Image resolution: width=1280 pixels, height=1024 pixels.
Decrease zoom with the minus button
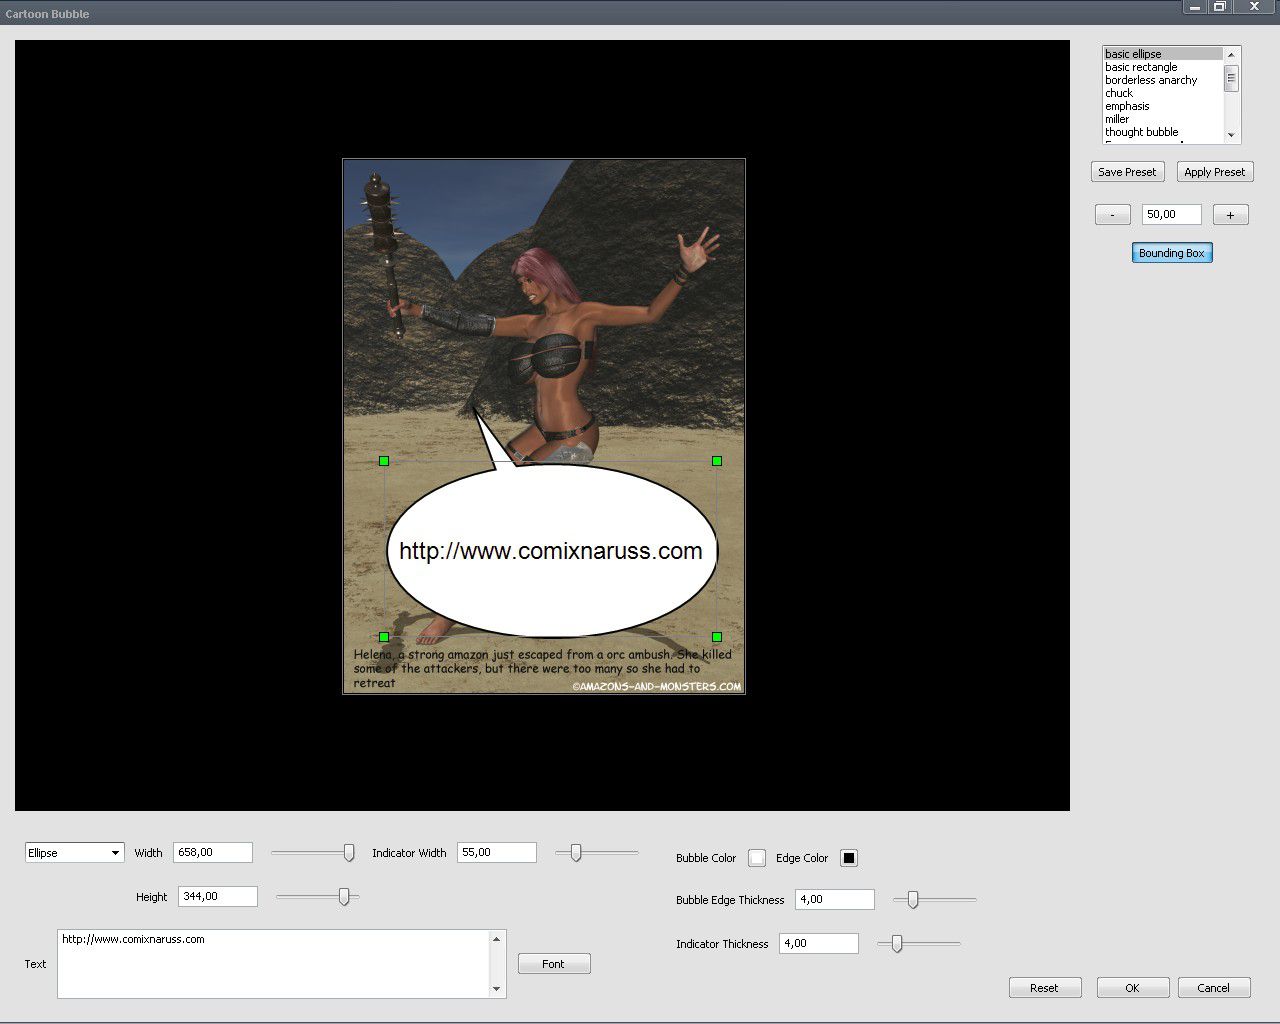tap(1112, 215)
